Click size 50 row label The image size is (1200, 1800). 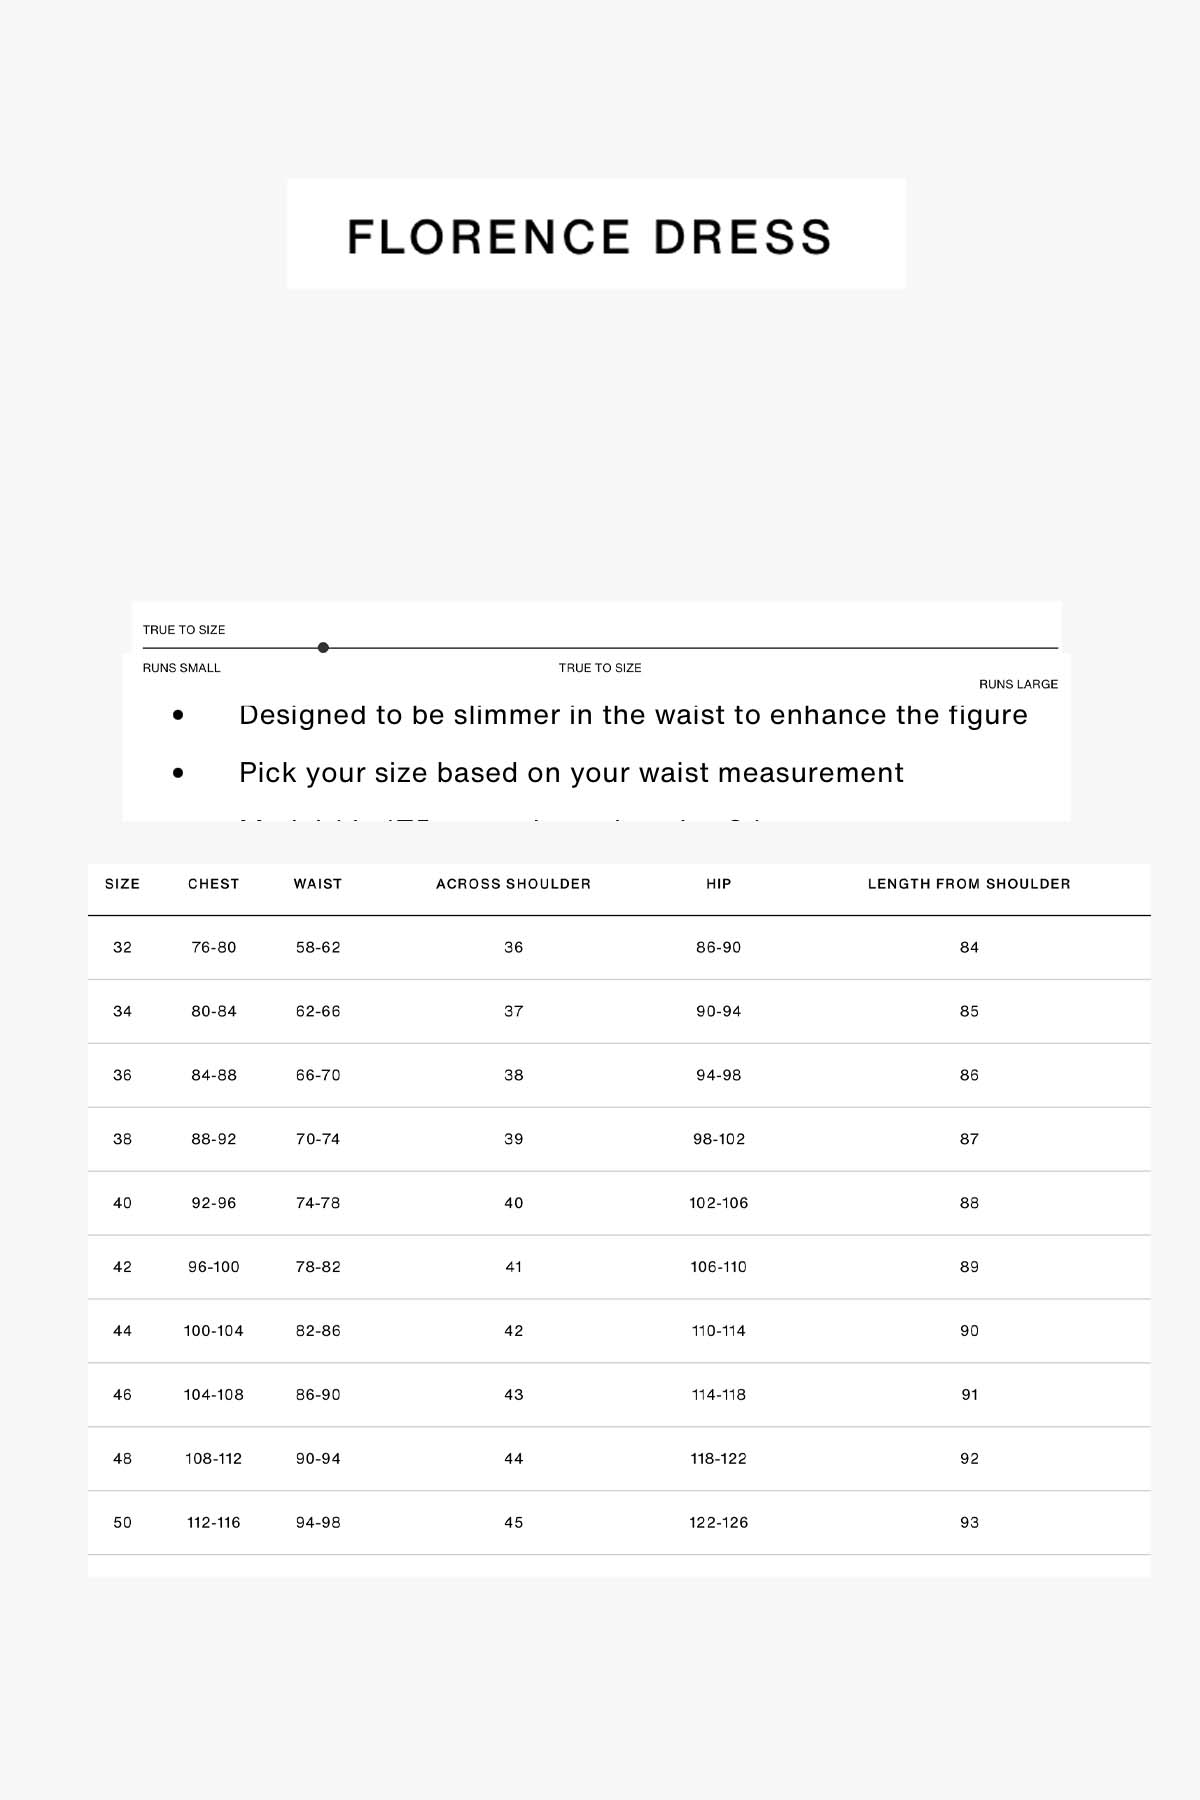tap(122, 1522)
